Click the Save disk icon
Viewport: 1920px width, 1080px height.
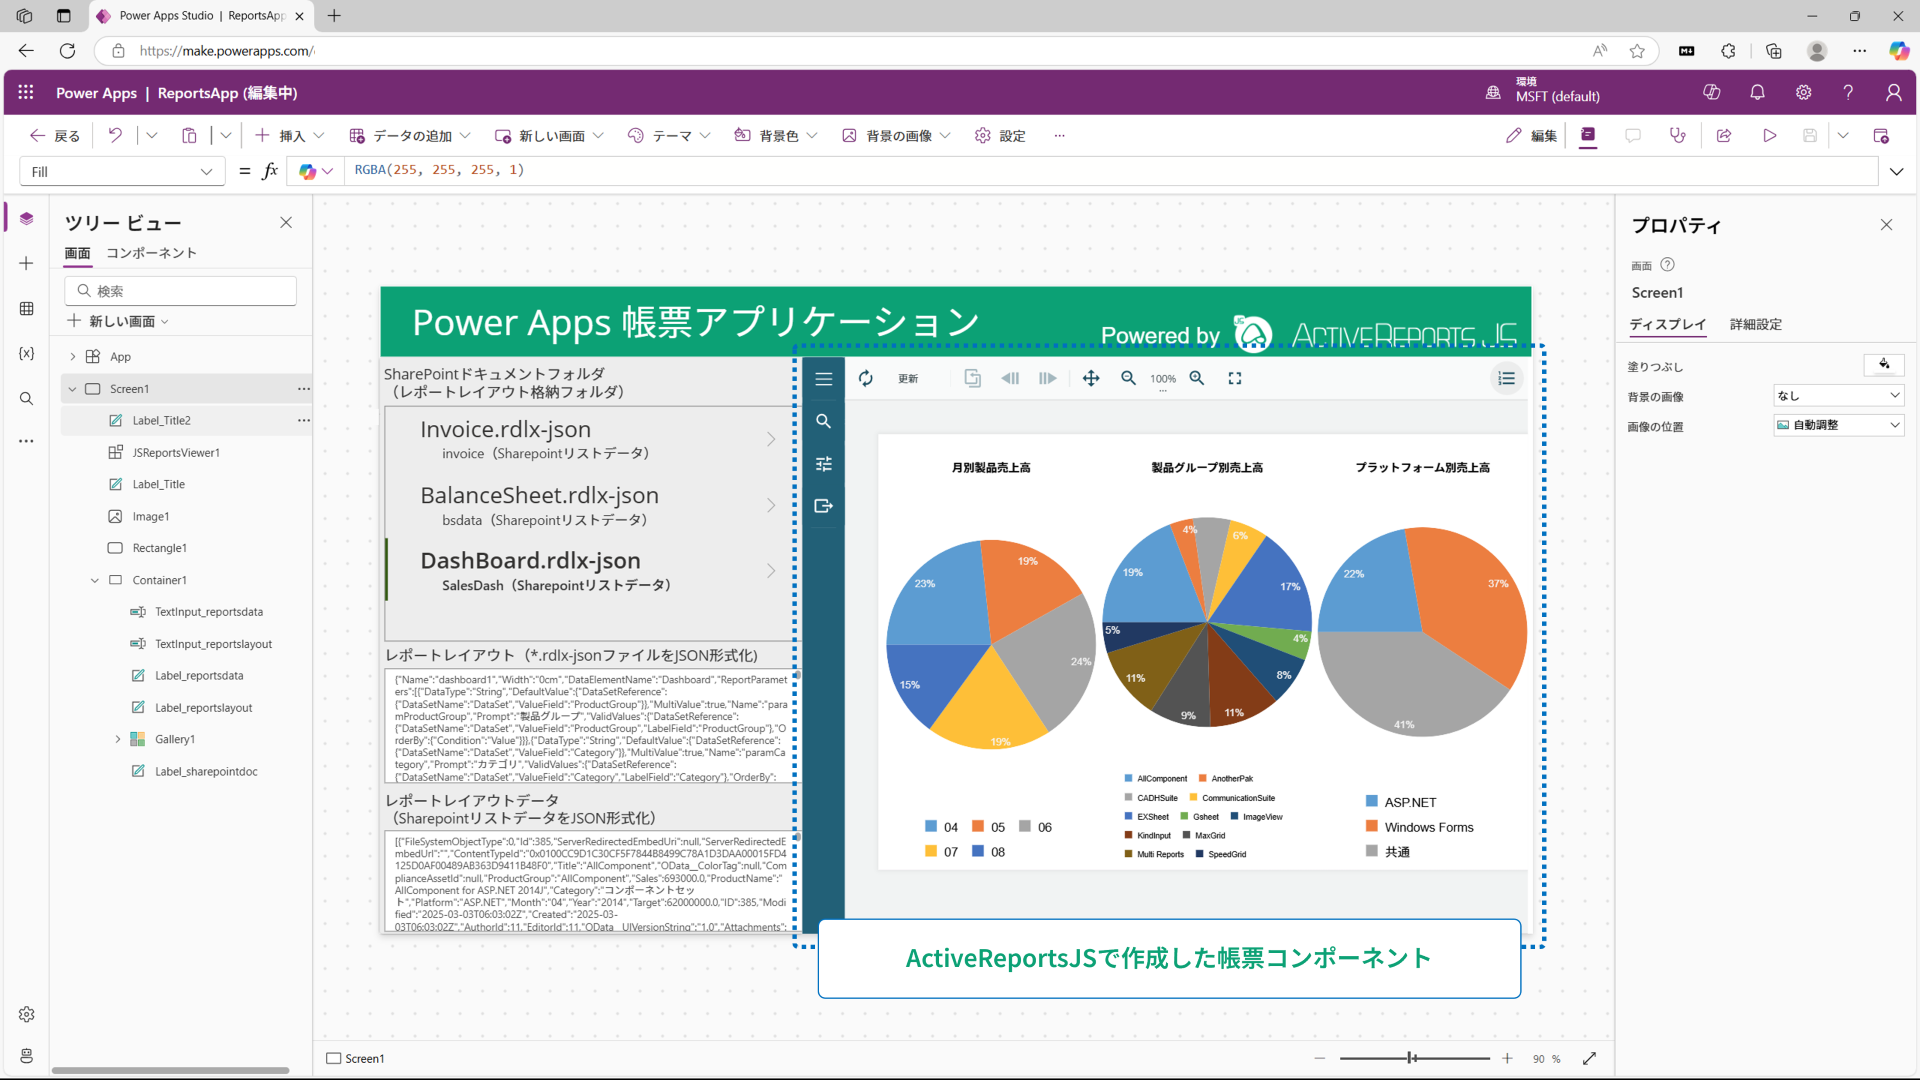[1810, 135]
